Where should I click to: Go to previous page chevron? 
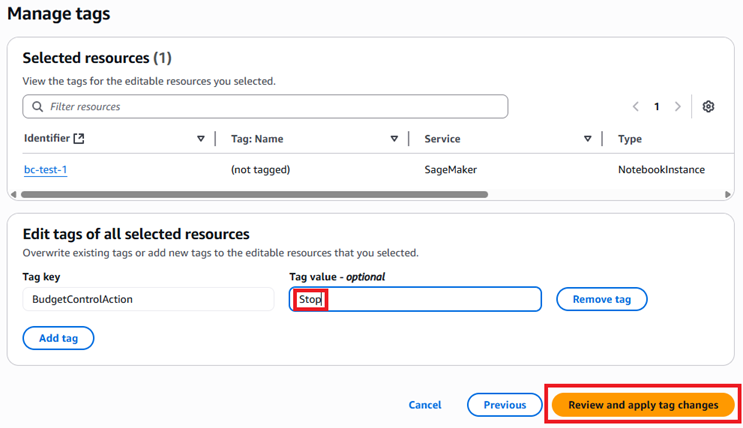coord(635,107)
